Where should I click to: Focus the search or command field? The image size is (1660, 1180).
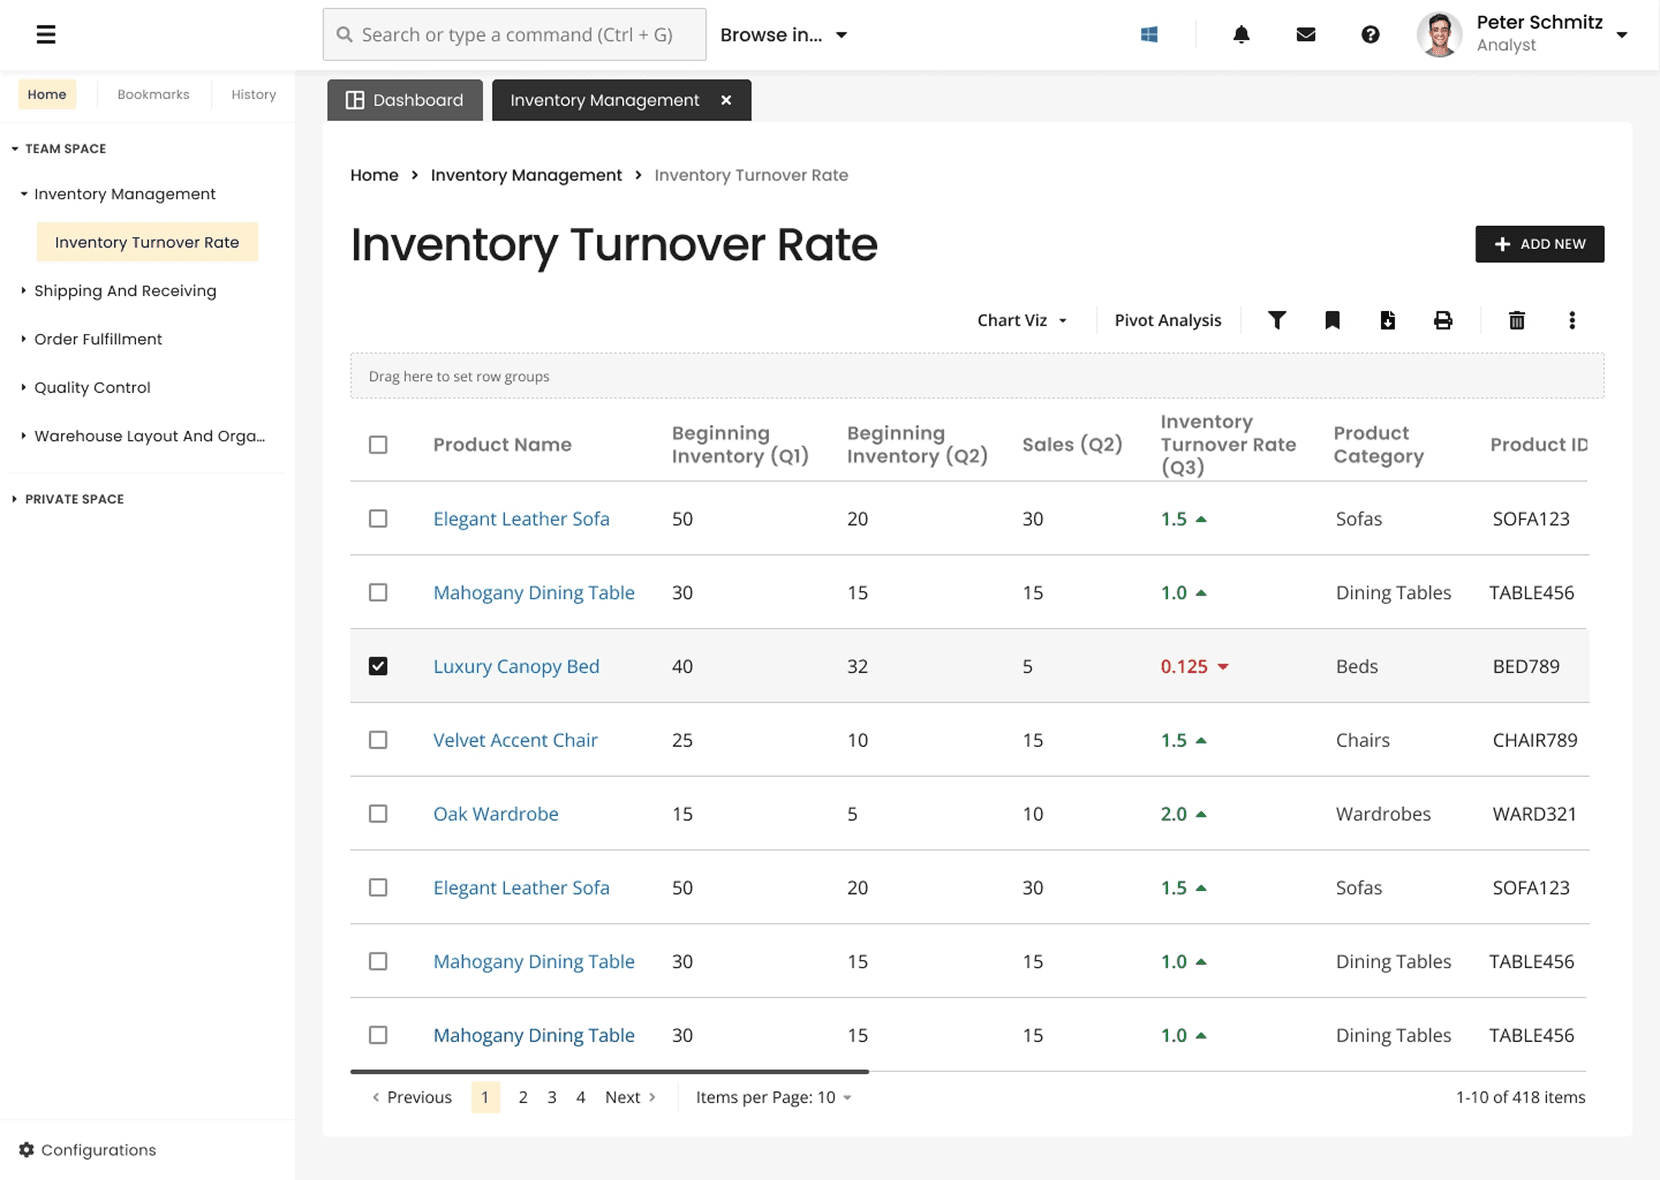514,35
